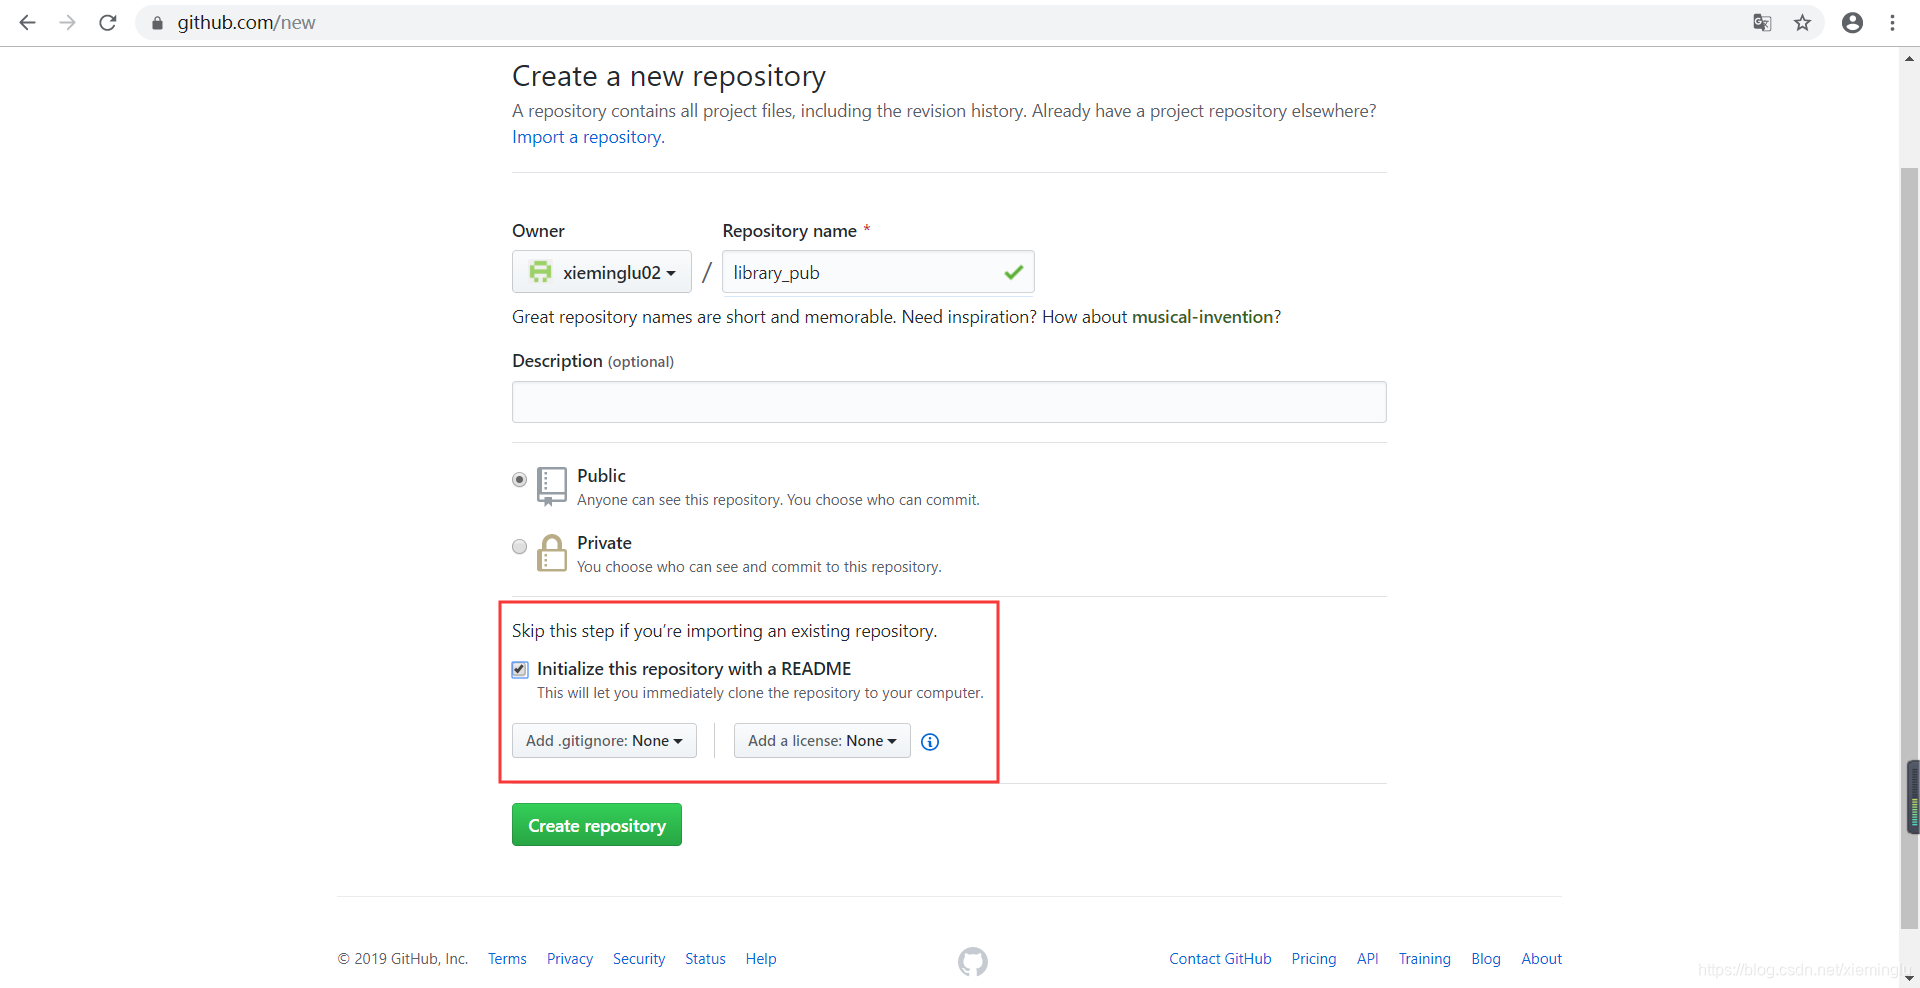Open the Help footer link
This screenshot has height=988, width=1920.
761,959
